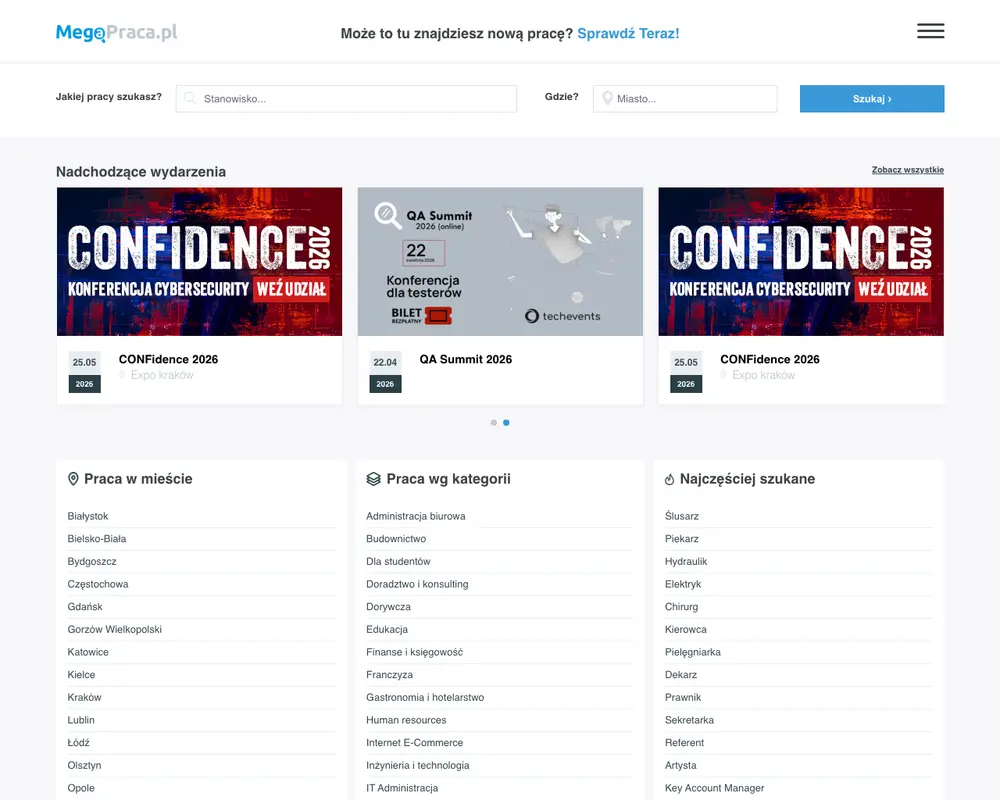Screen dimensions: 1000x800
Task: Select Elektryk popular search
Action: point(682,584)
